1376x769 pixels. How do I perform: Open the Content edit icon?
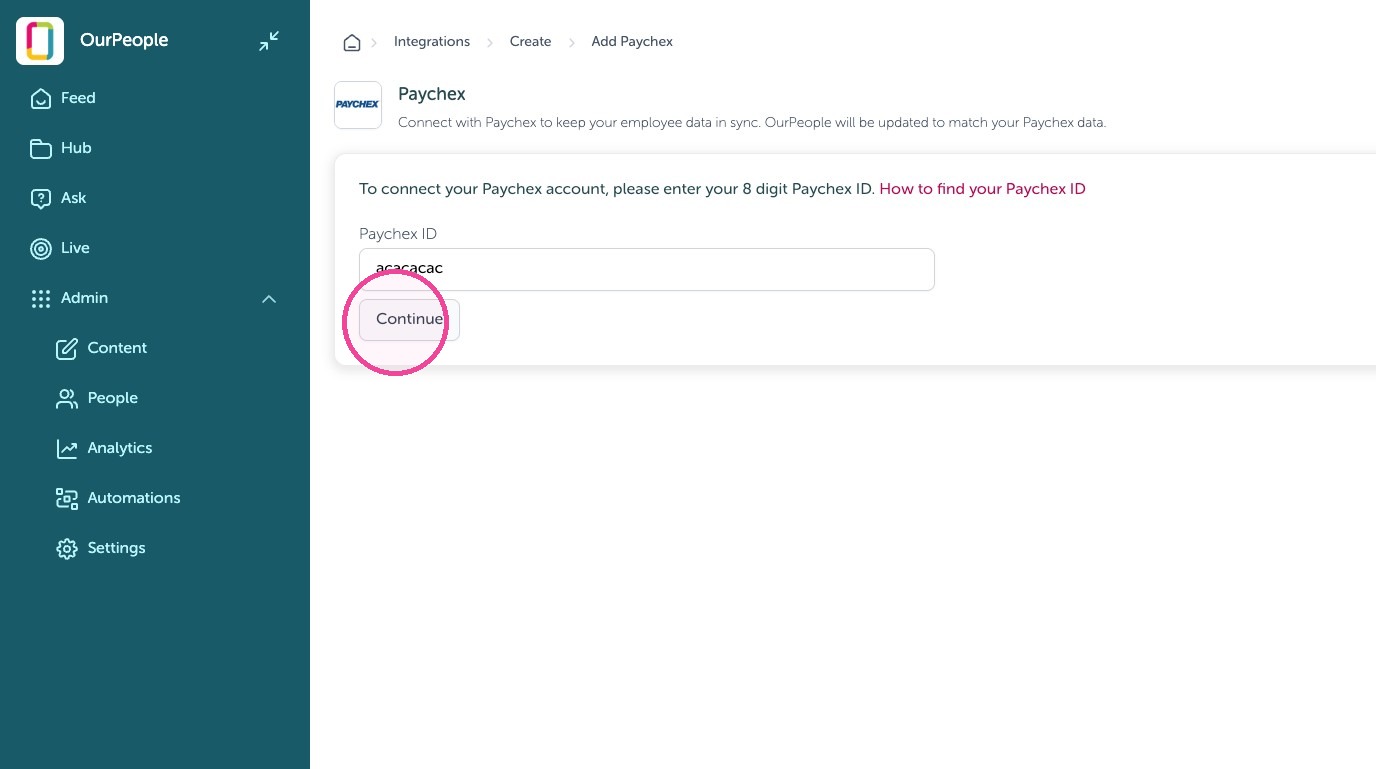point(67,348)
